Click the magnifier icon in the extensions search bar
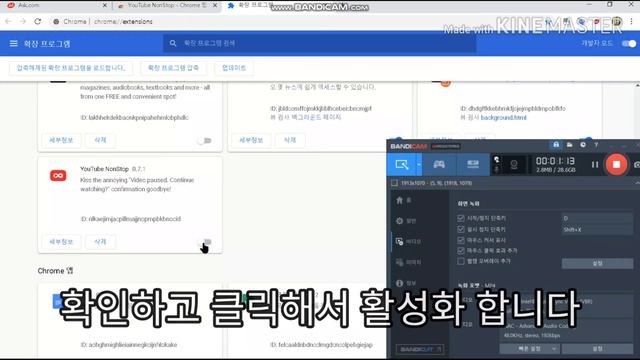Viewport: 640px width, 360px height. [x=173, y=43]
